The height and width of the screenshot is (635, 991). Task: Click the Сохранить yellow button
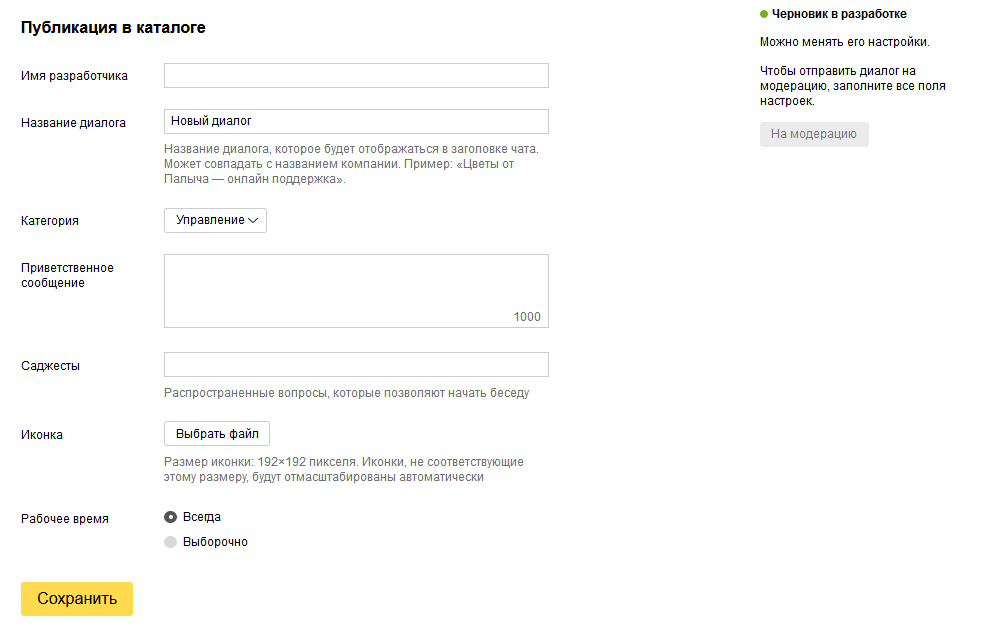tap(77, 599)
